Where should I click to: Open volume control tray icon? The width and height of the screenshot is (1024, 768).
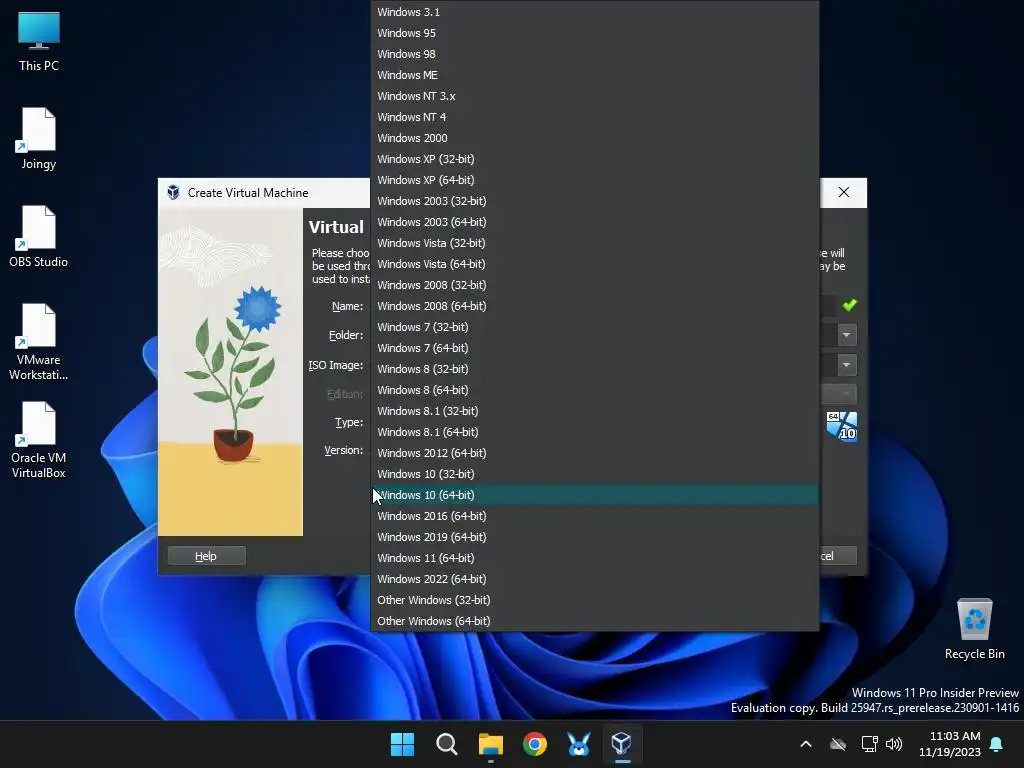tap(894, 744)
